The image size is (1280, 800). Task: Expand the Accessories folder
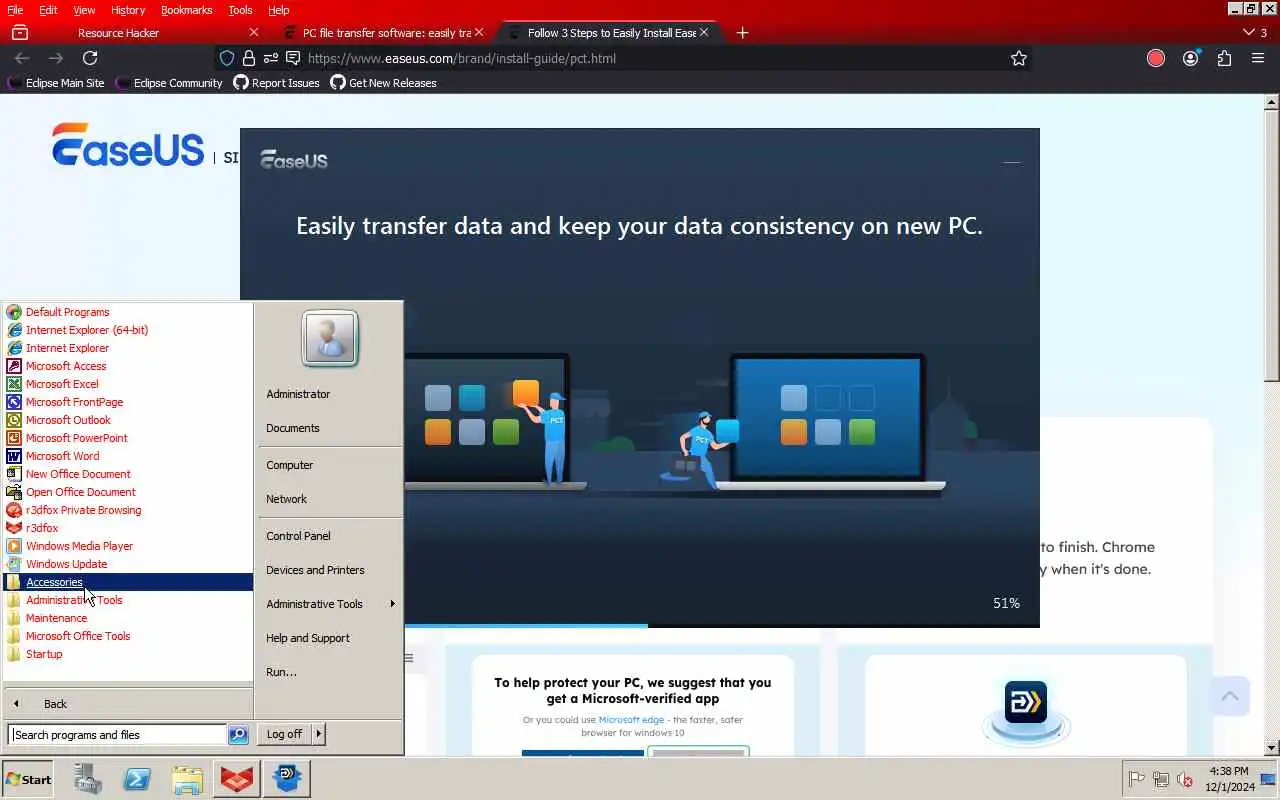tap(128, 582)
